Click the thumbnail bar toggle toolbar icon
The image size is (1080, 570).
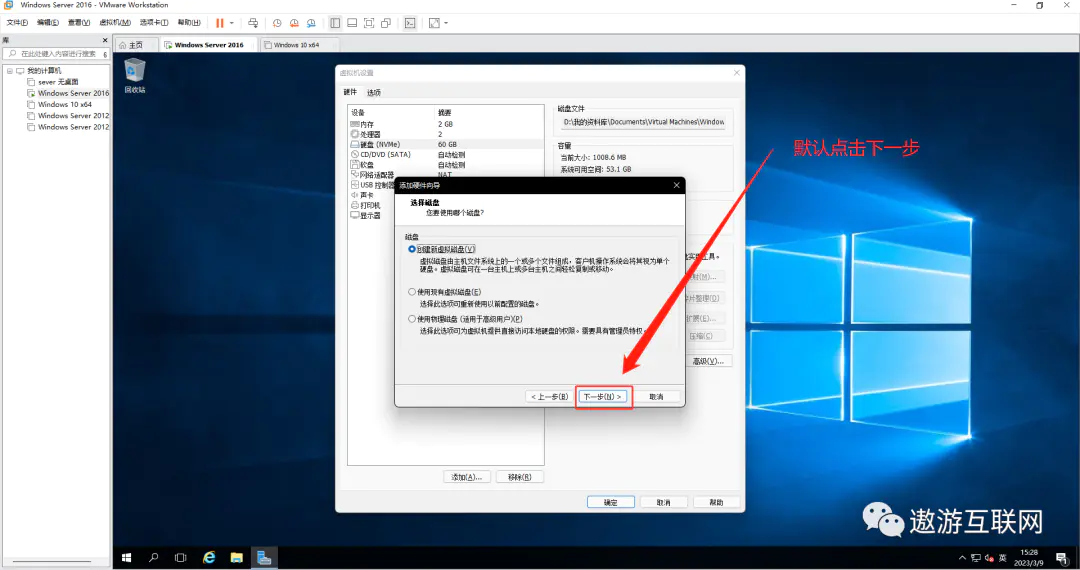tap(352, 23)
